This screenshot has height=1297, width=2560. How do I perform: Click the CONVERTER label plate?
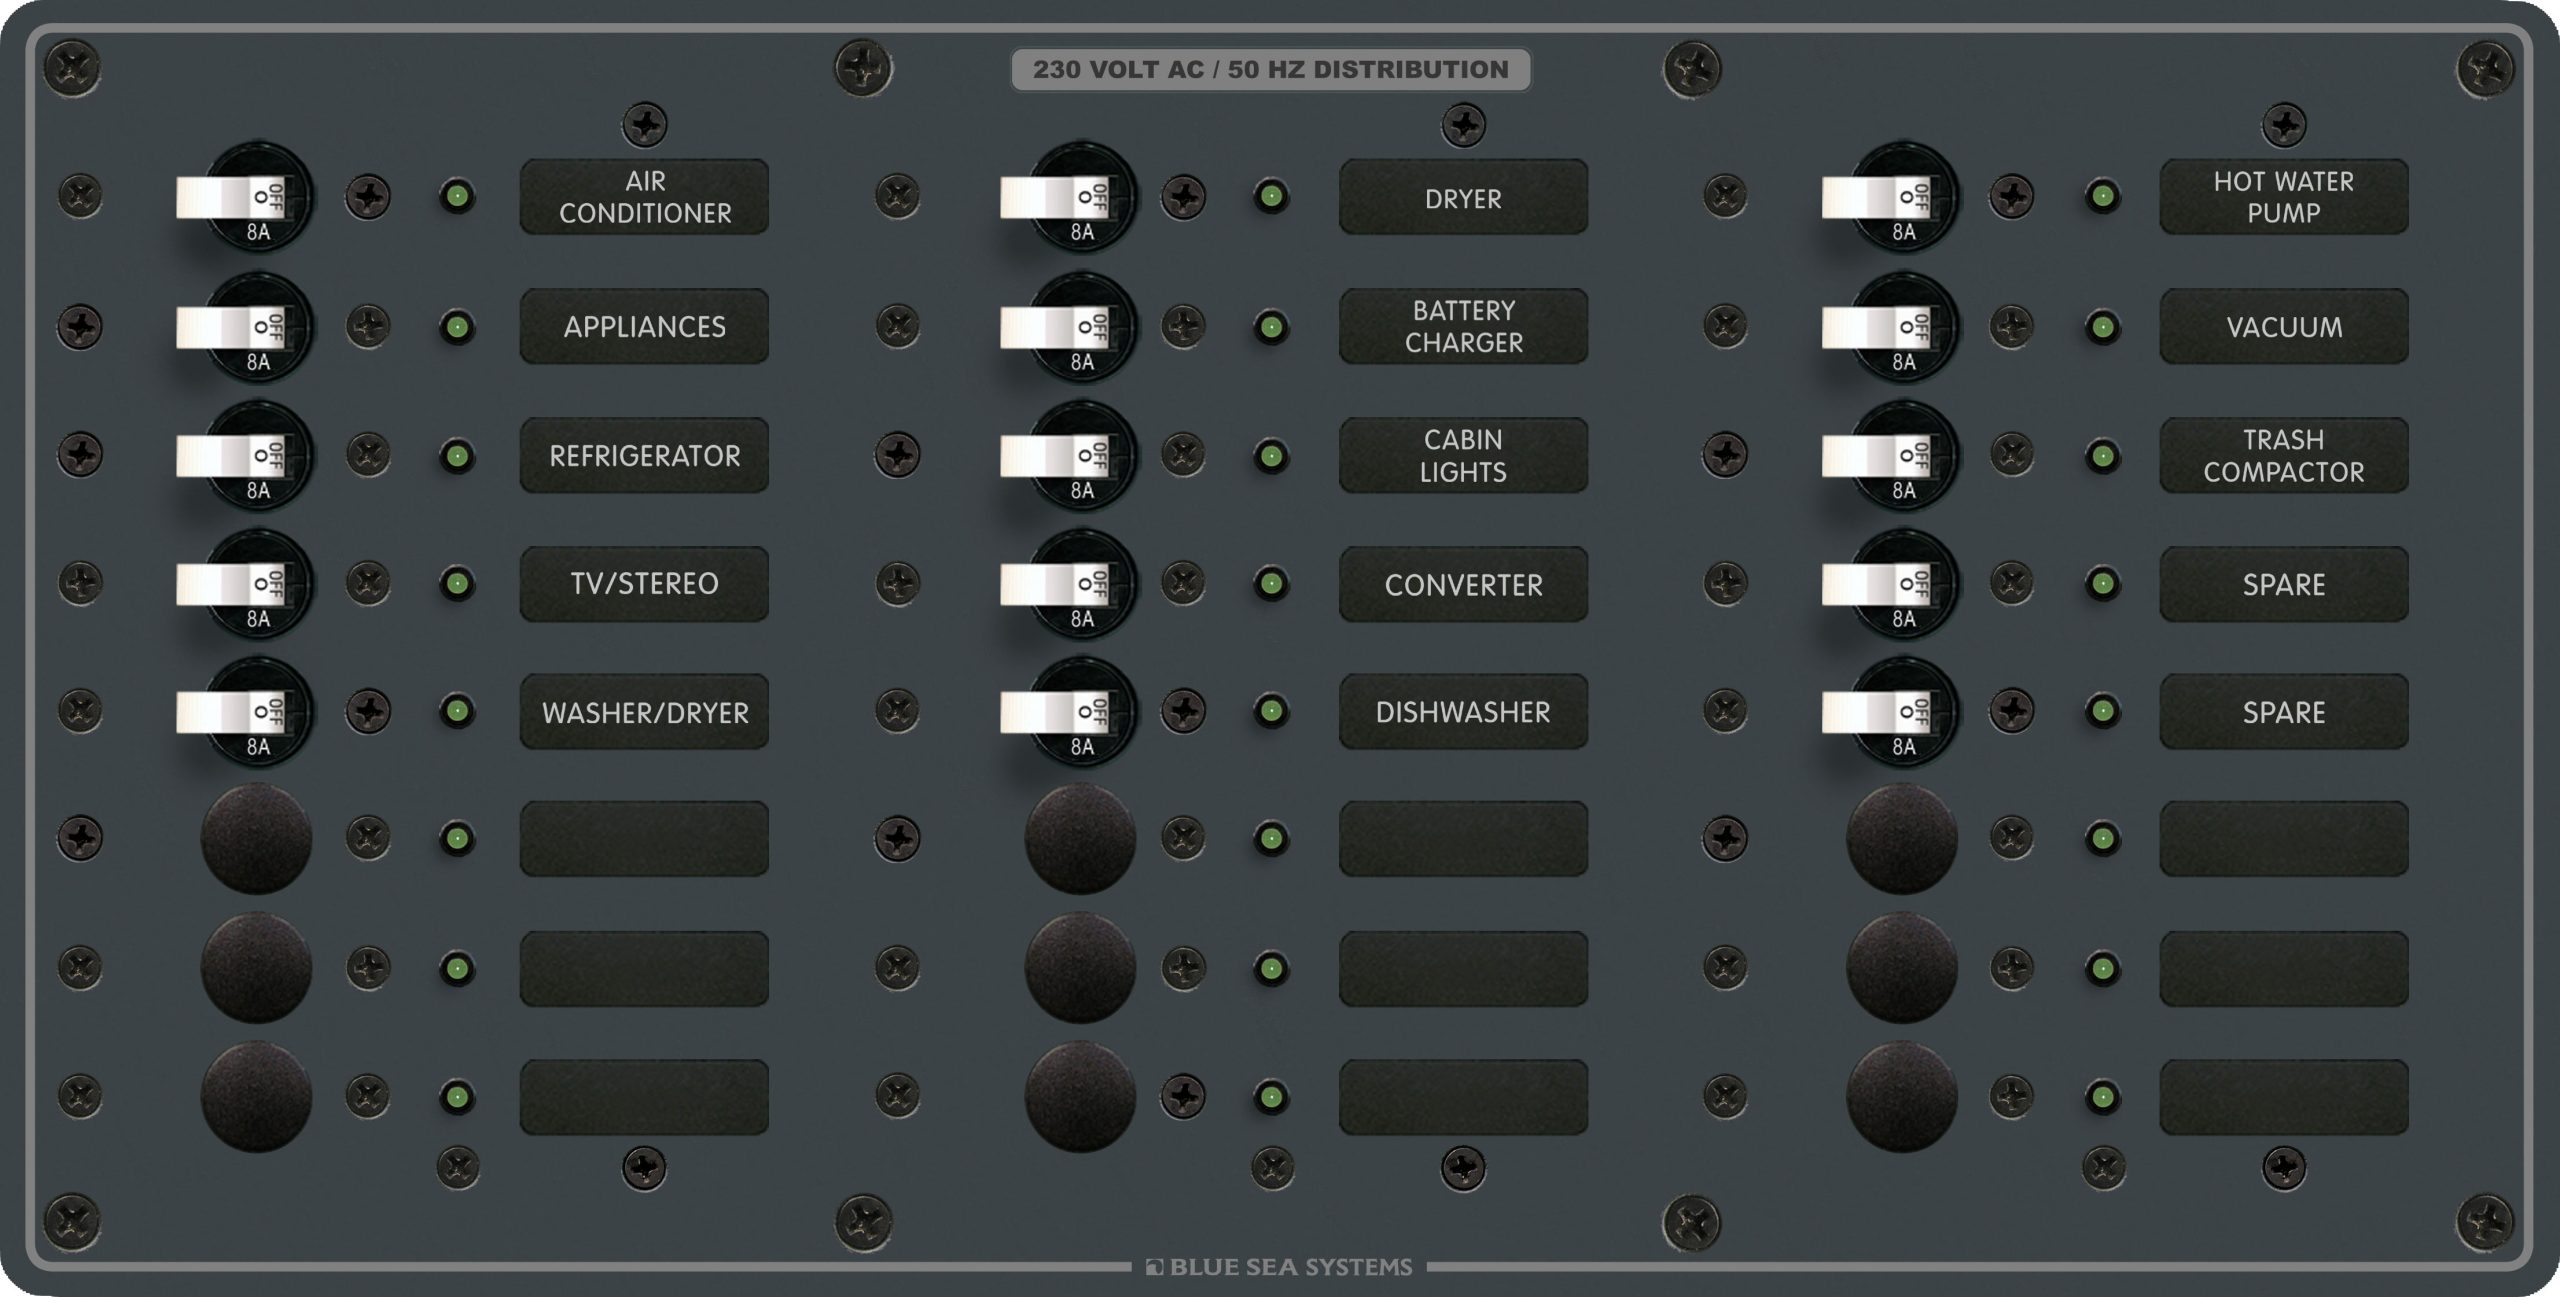pyautogui.click(x=1463, y=584)
